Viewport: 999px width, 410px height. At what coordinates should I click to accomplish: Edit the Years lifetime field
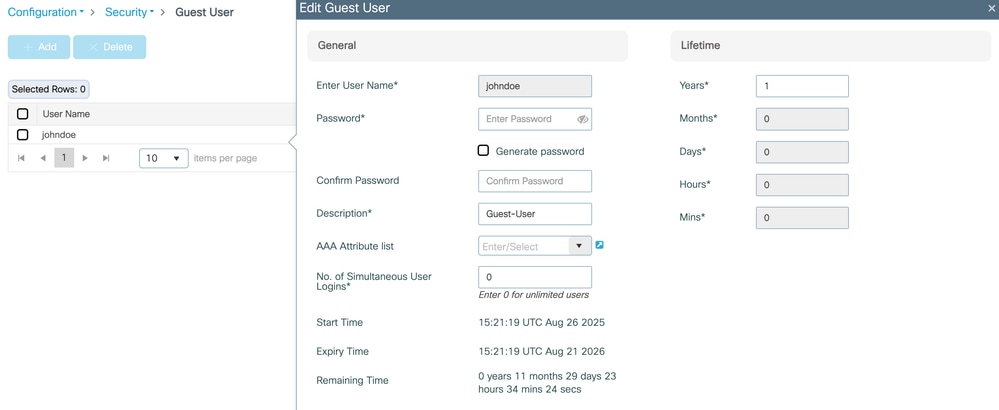click(802, 86)
